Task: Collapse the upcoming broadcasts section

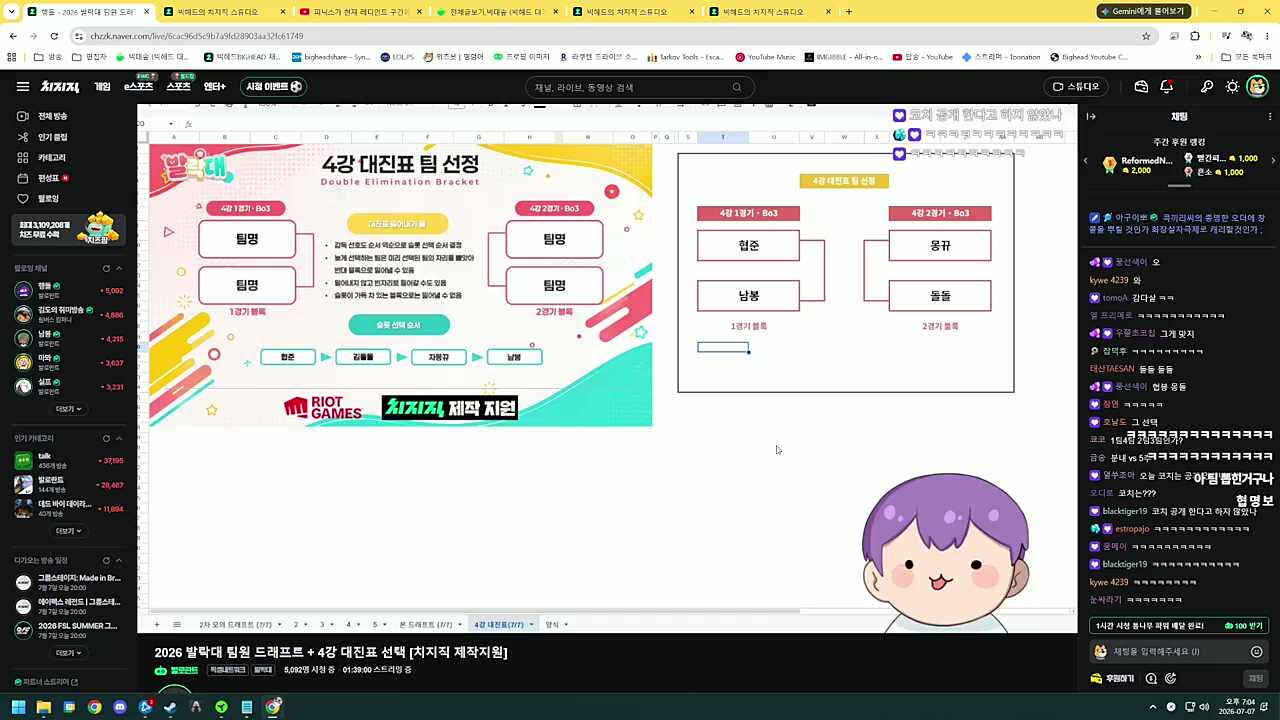Action: (118, 560)
